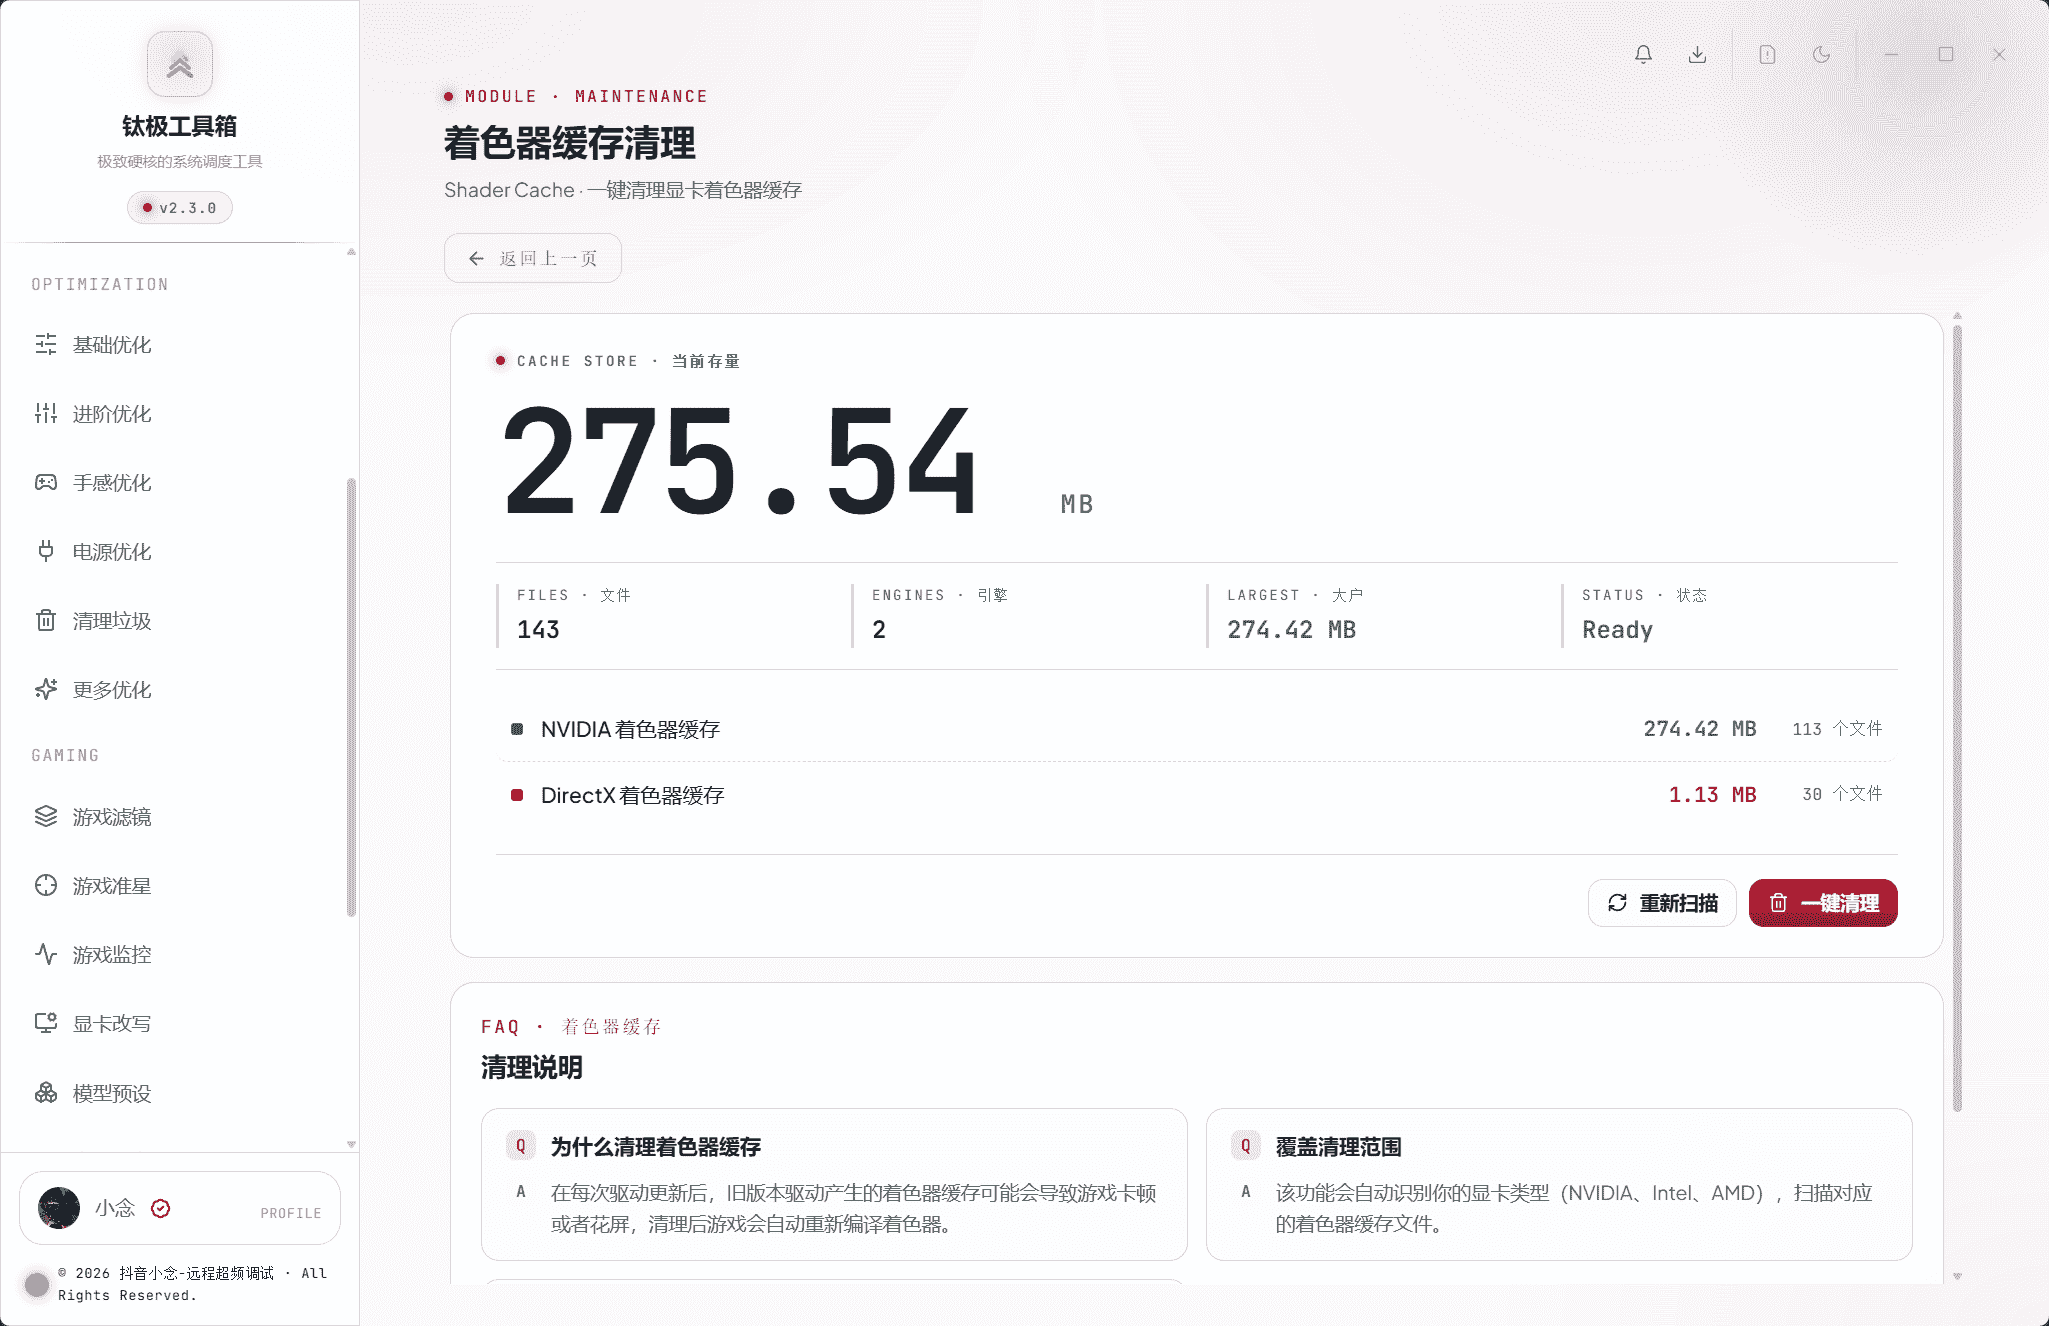Click 重新扫描 rescan button
Viewport: 2049px width, 1326px height.
(1662, 903)
